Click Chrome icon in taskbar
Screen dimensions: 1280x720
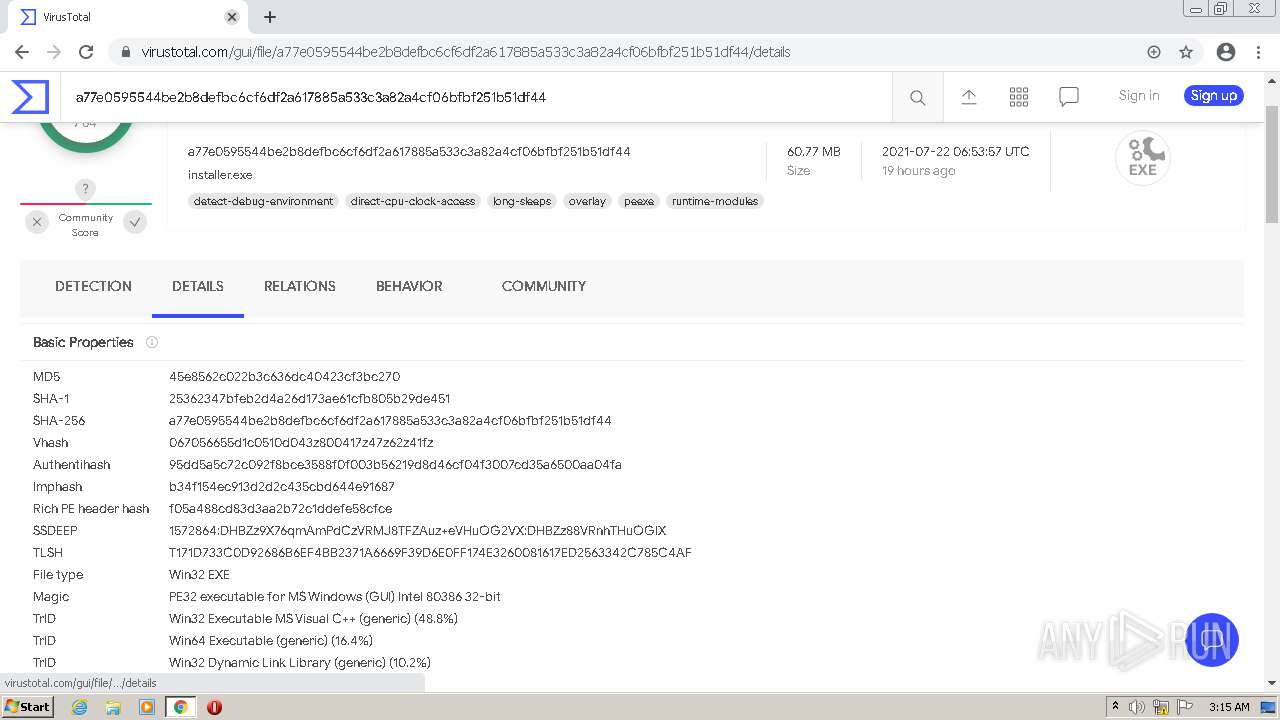coord(180,707)
